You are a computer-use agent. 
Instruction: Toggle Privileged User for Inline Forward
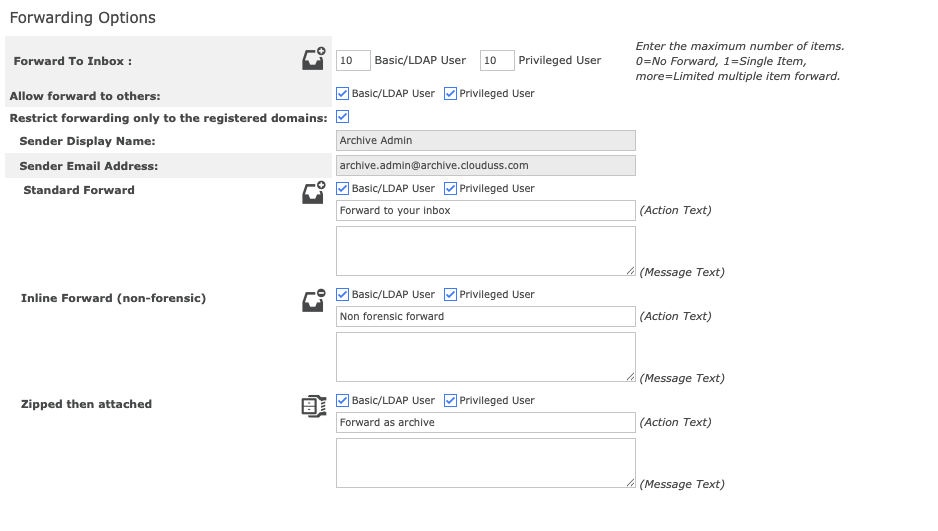450,294
